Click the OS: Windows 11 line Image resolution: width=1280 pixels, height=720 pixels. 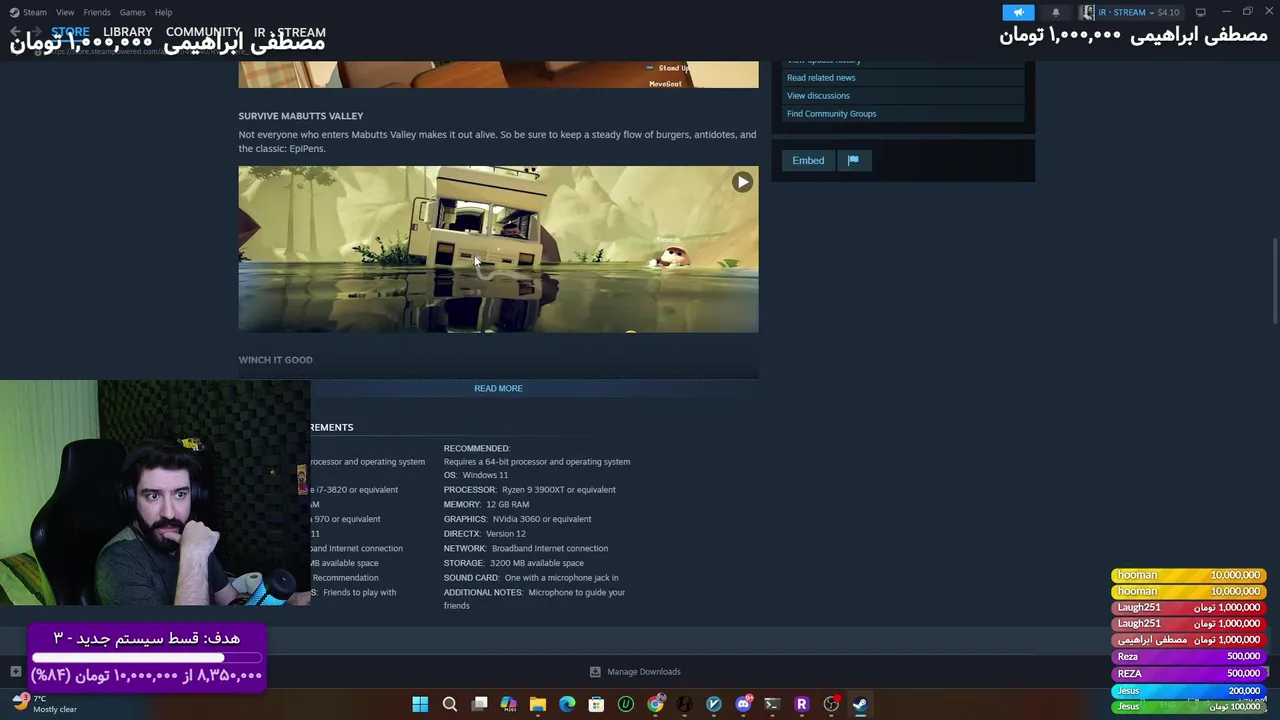(x=476, y=475)
